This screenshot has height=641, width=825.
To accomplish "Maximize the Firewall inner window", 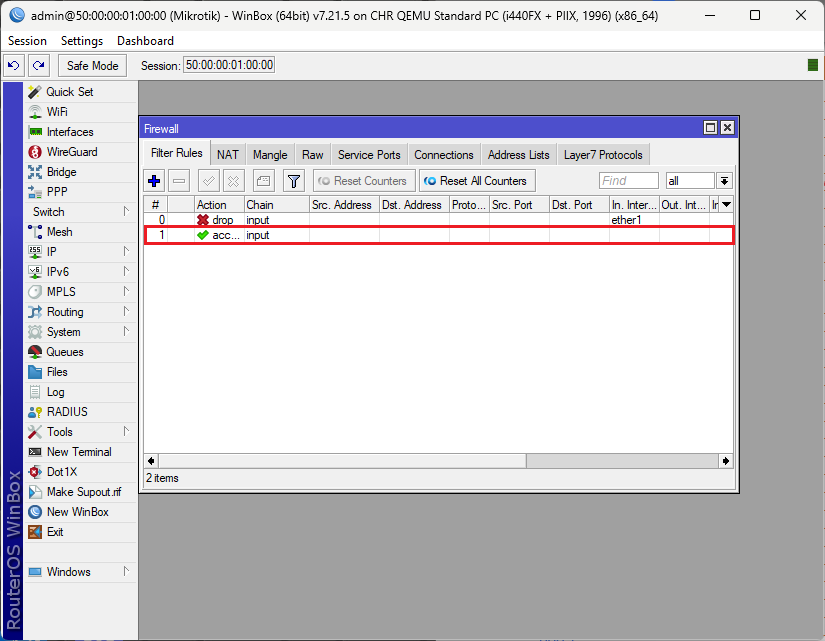I will (x=710, y=127).
